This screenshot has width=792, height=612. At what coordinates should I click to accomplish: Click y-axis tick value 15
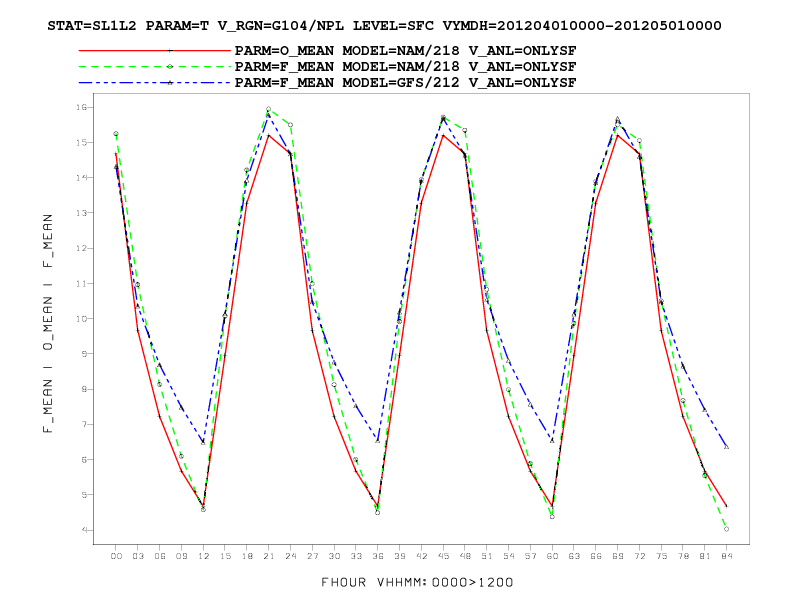[81, 142]
